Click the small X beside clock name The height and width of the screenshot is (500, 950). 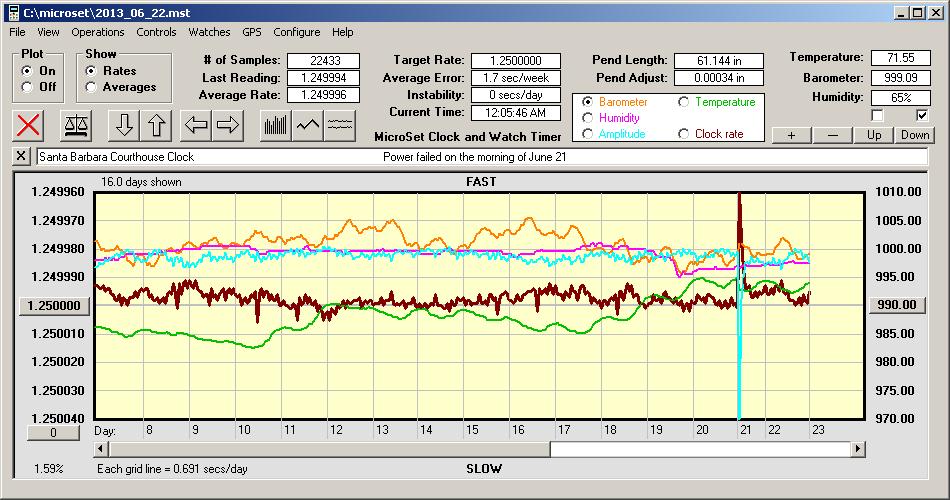click(x=21, y=156)
